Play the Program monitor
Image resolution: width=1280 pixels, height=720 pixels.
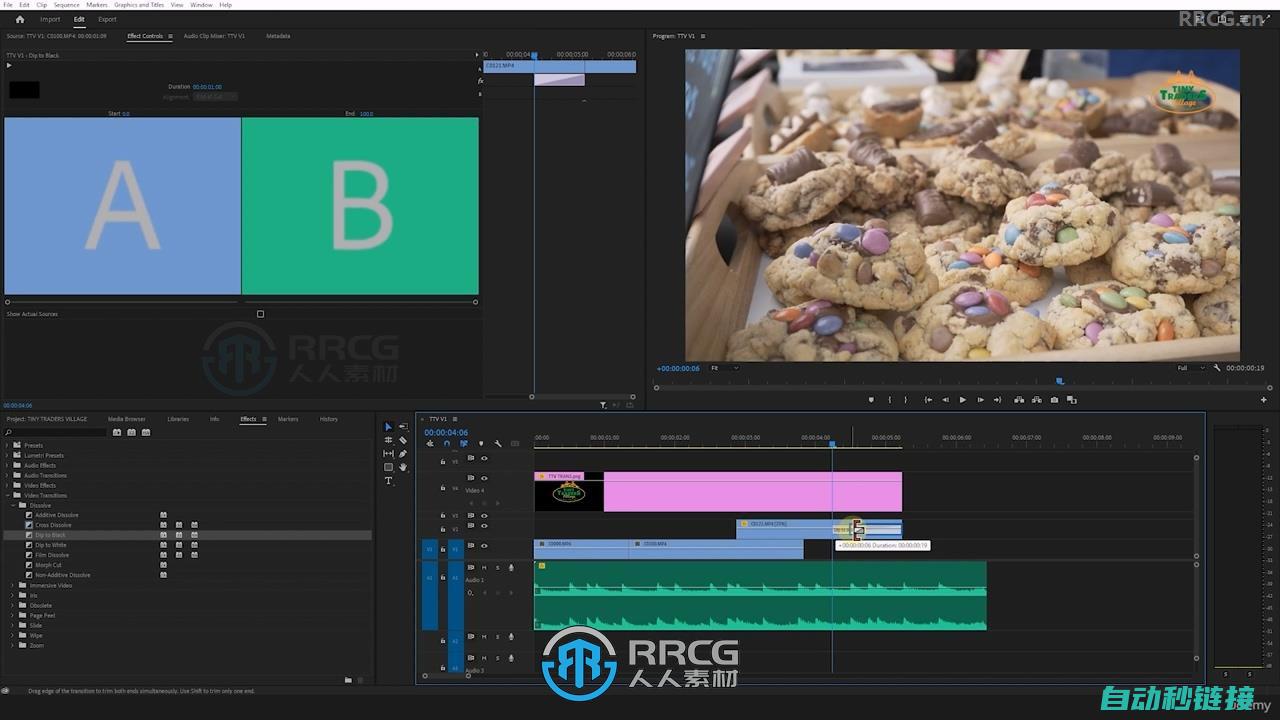click(963, 400)
